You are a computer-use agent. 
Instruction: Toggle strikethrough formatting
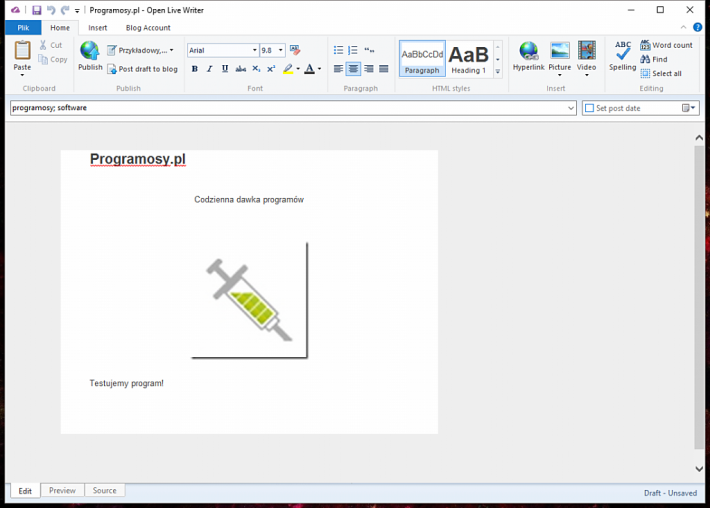(240, 69)
